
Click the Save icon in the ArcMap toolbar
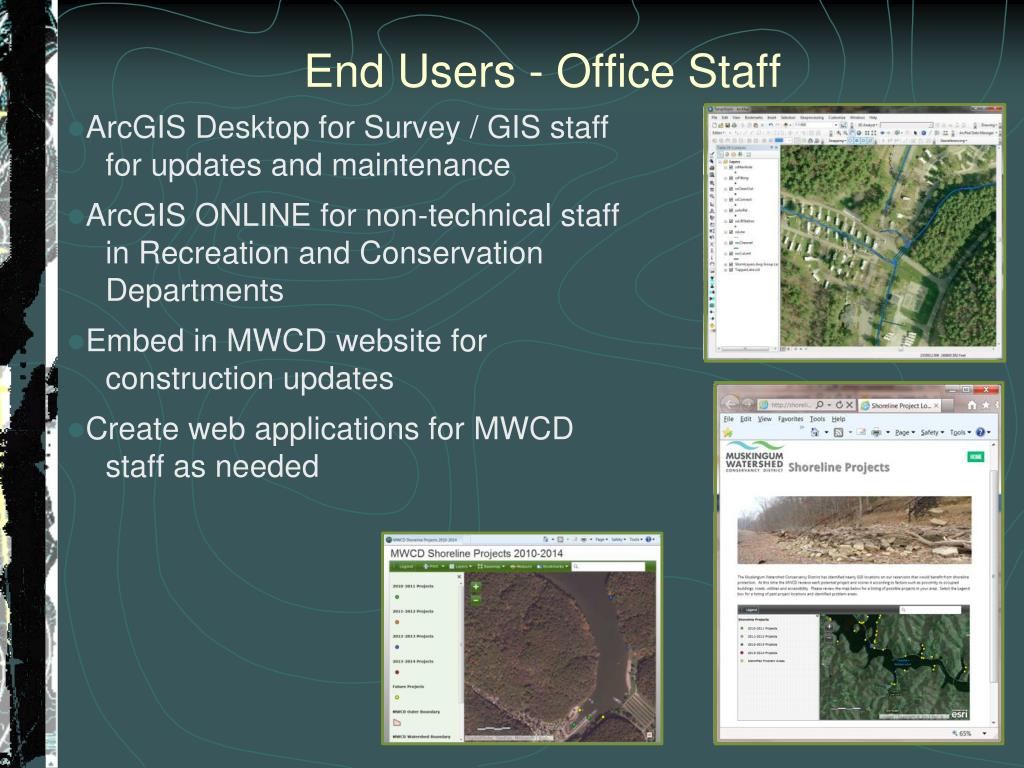[x=728, y=125]
